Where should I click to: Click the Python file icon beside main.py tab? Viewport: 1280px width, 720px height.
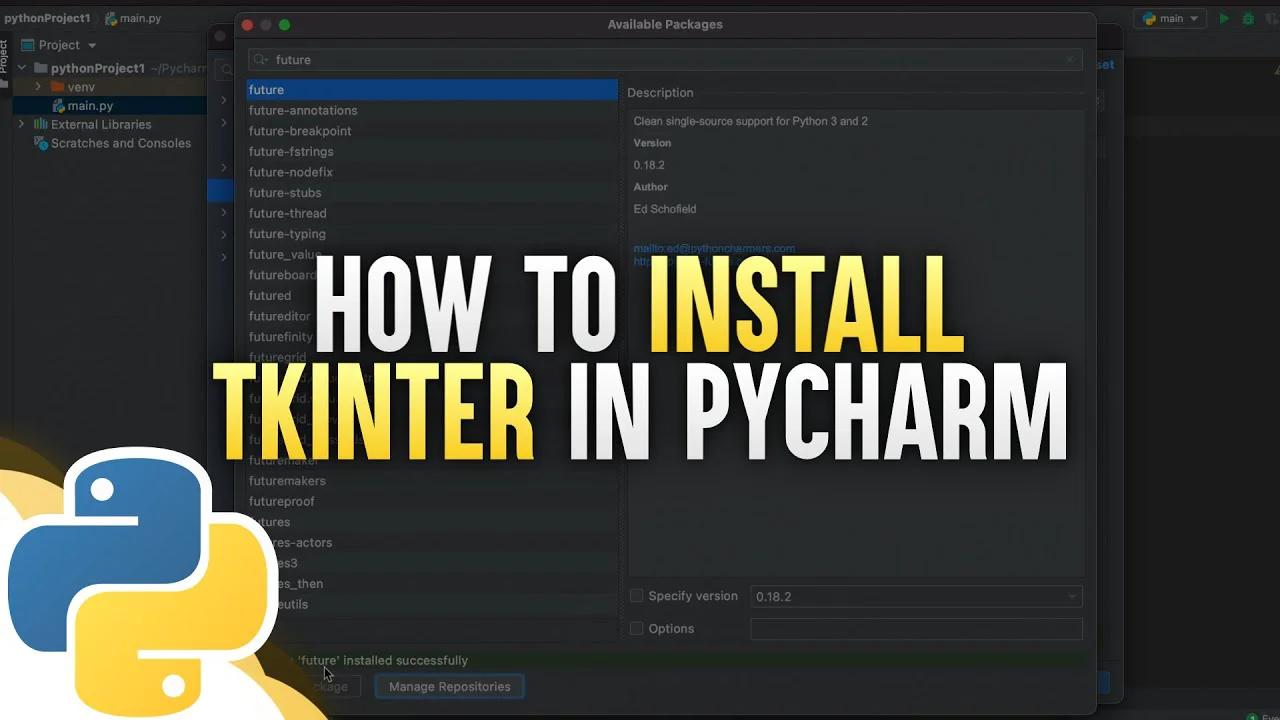(x=110, y=17)
